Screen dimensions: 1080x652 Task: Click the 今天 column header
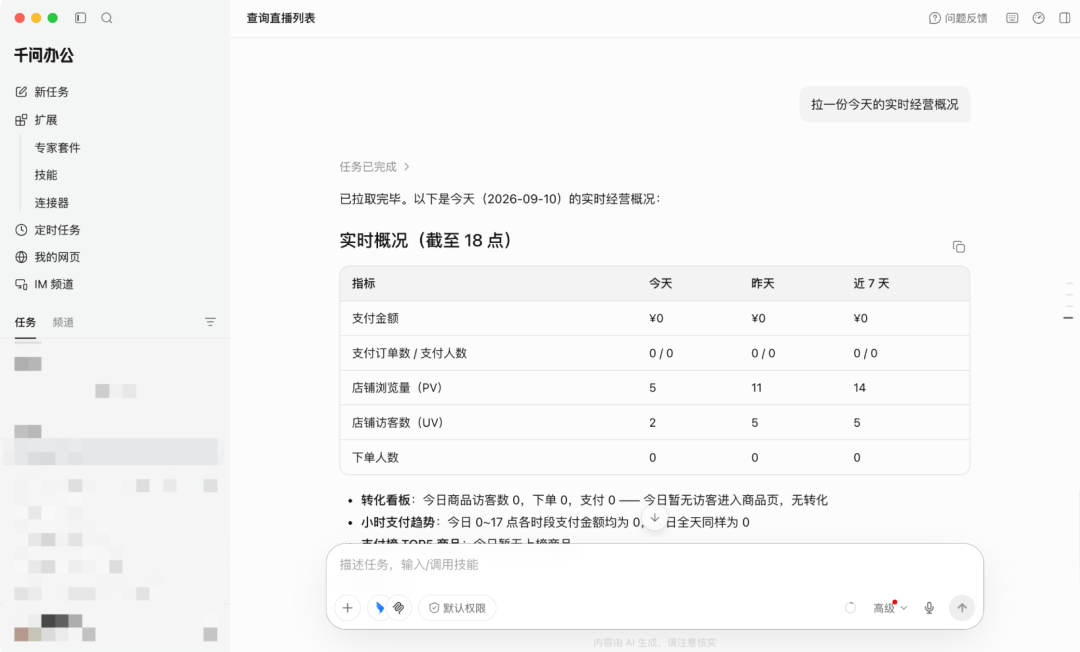point(661,284)
